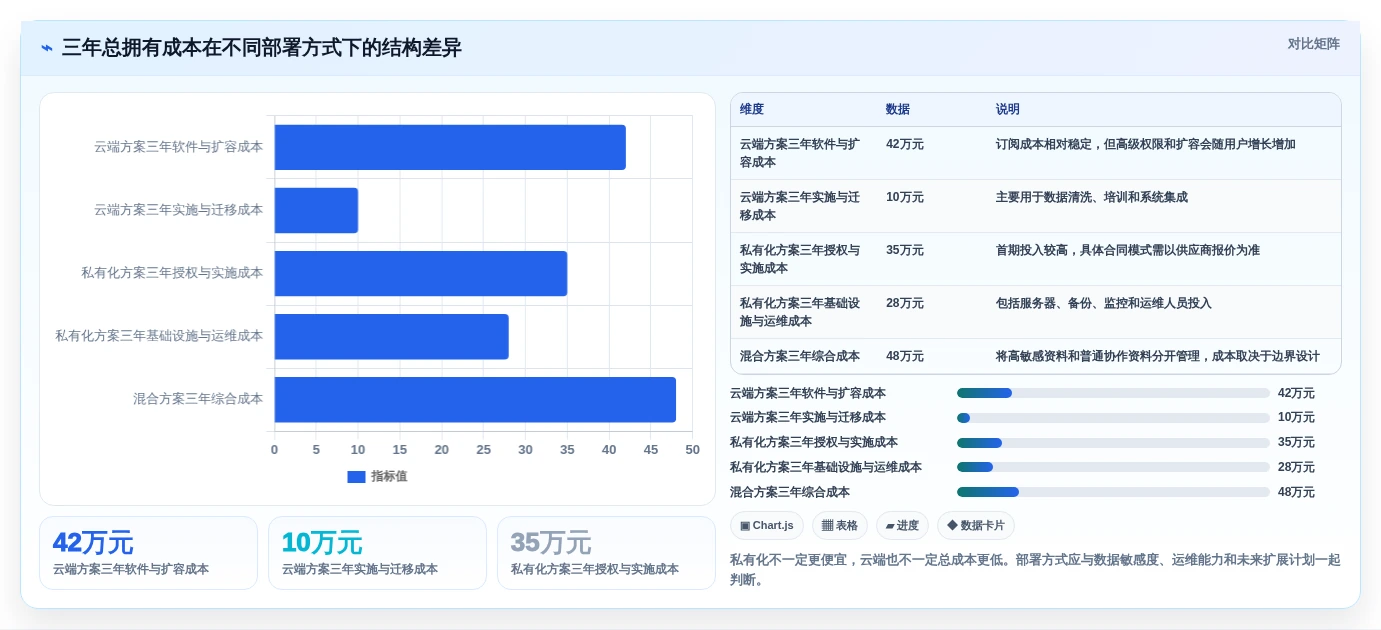Screen dimensions: 1381x630
Task: Click the 10万元 progress bar
Action: tap(1113, 418)
